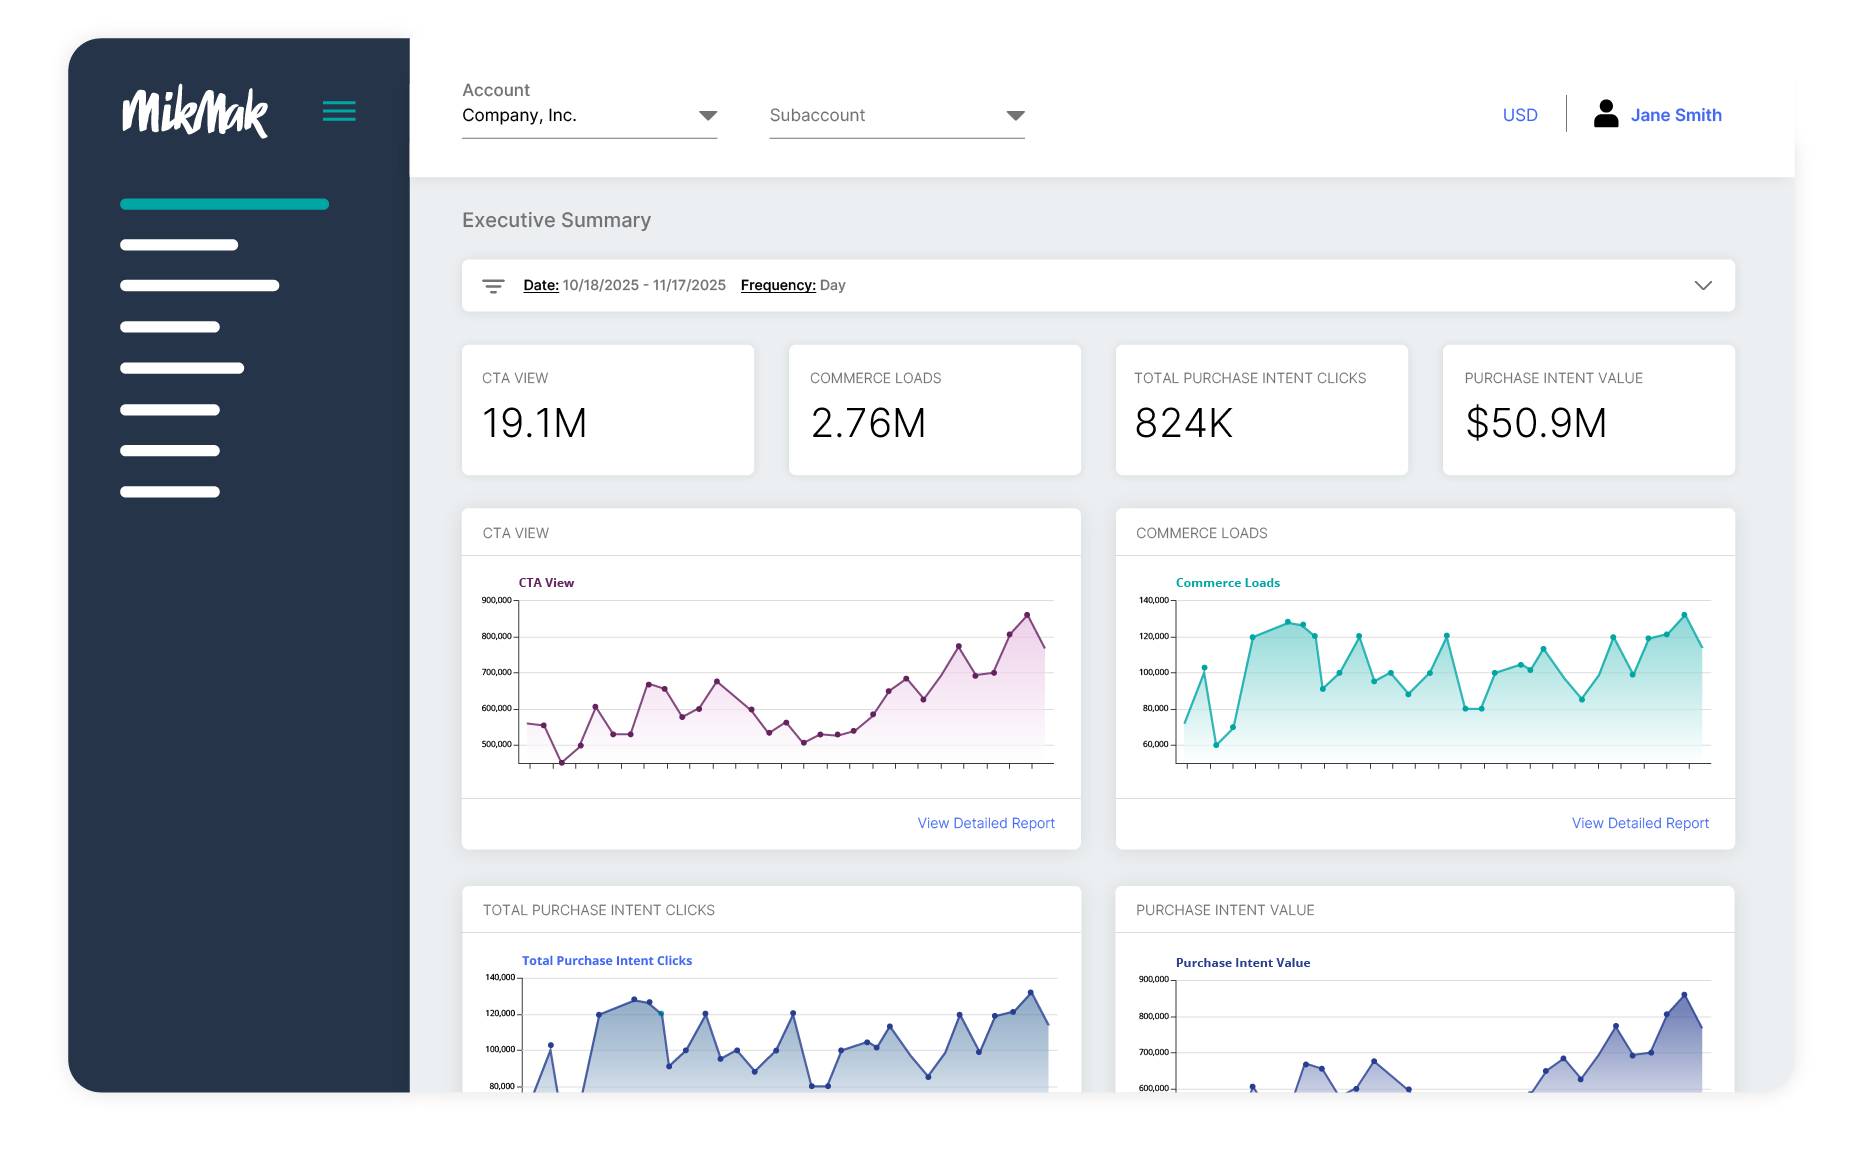Select the bottom sidebar navigation item
Screen dimensions: 1863x1168
coord(170,491)
